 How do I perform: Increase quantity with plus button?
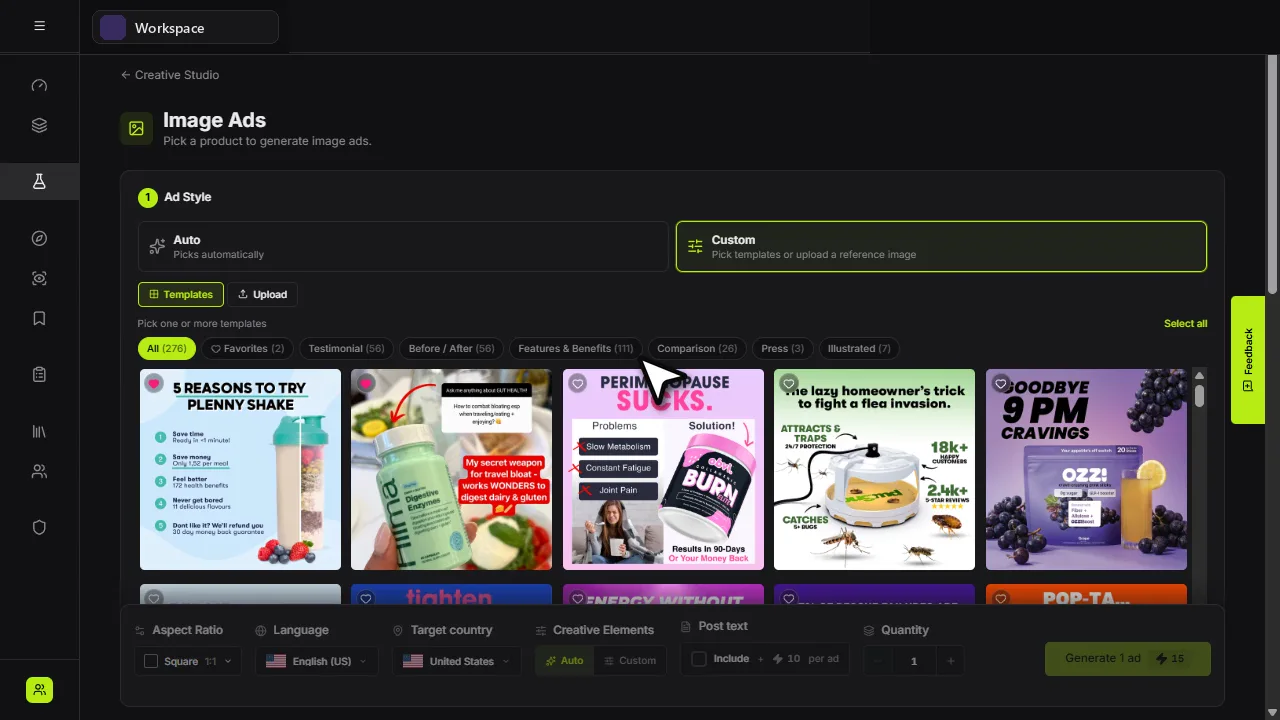(x=950, y=661)
